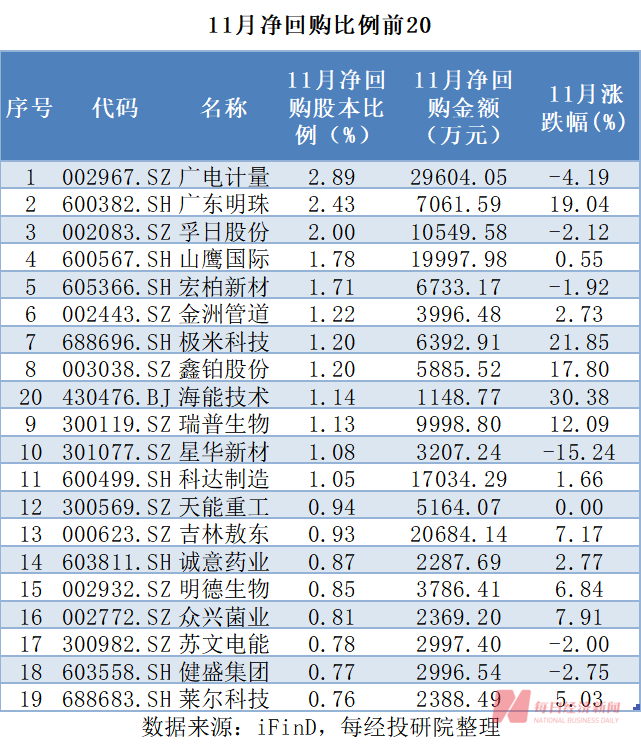The height and width of the screenshot is (749, 641).
Task: Click the name 瑞普生物
Action: 224,424
